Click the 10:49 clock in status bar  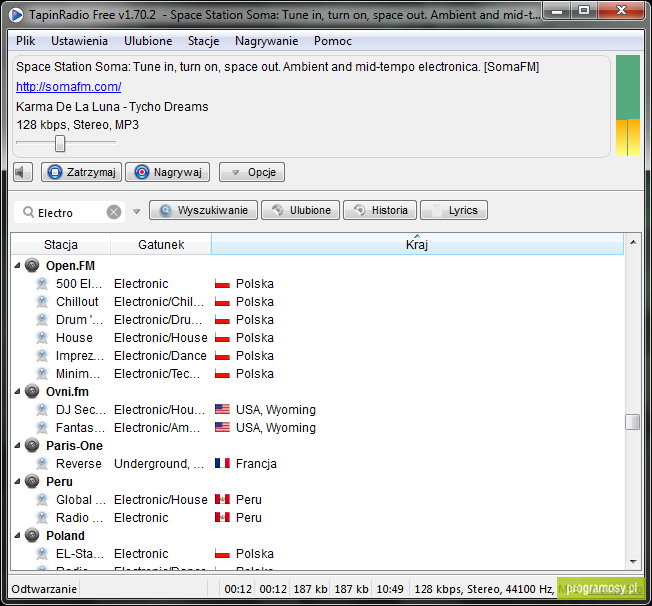pyautogui.click(x=390, y=589)
